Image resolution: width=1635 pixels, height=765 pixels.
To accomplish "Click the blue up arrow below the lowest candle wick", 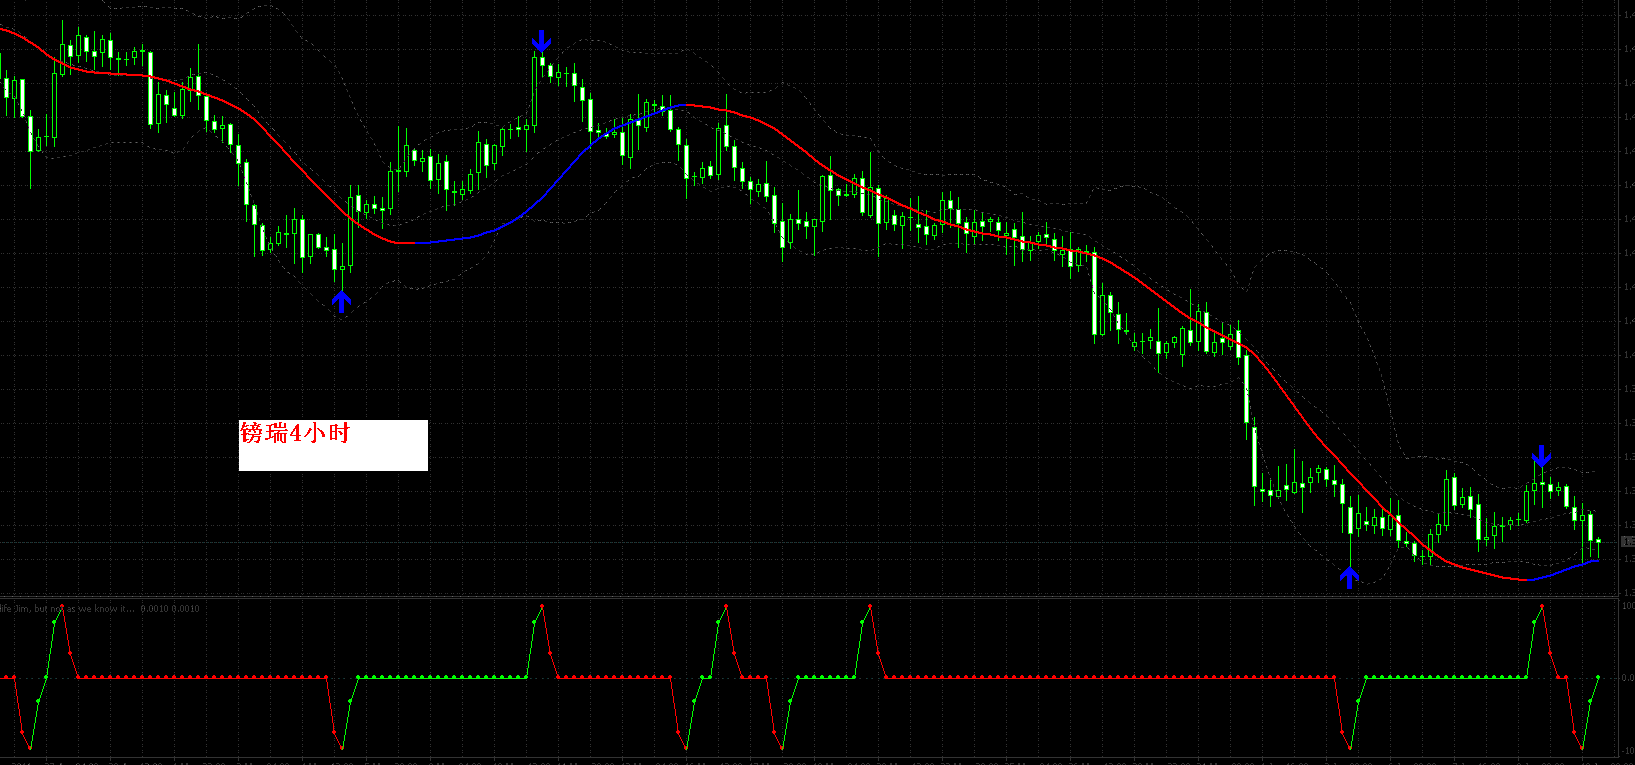I will point(1350,577).
